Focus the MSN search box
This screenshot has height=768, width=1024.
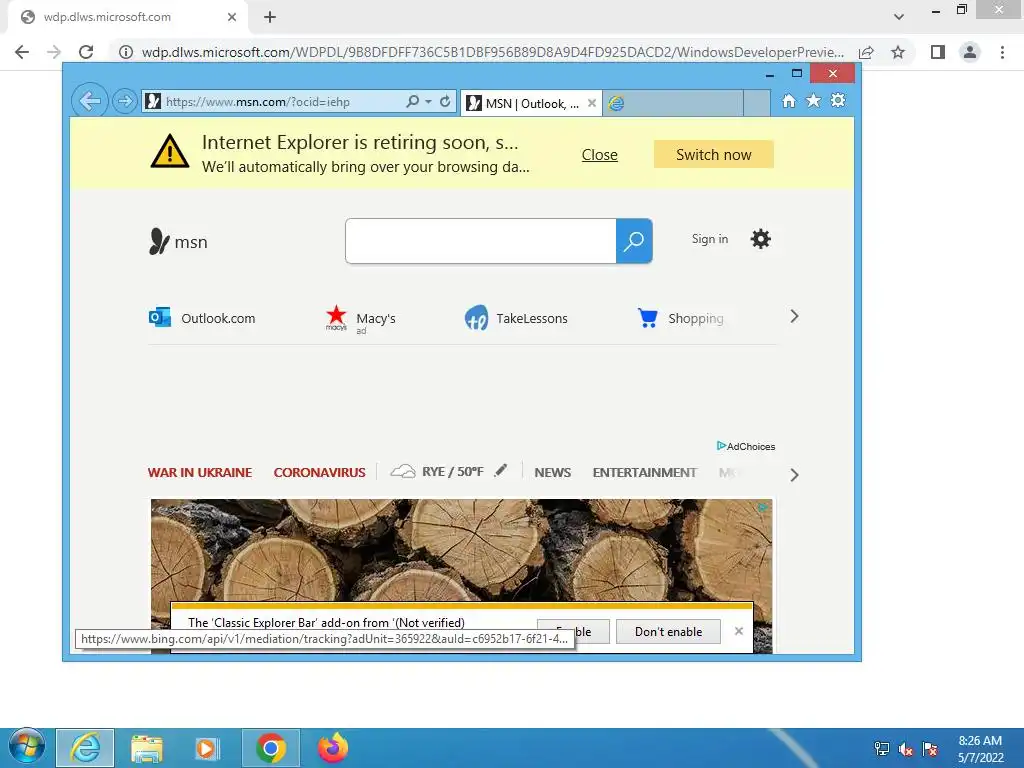[x=481, y=241]
